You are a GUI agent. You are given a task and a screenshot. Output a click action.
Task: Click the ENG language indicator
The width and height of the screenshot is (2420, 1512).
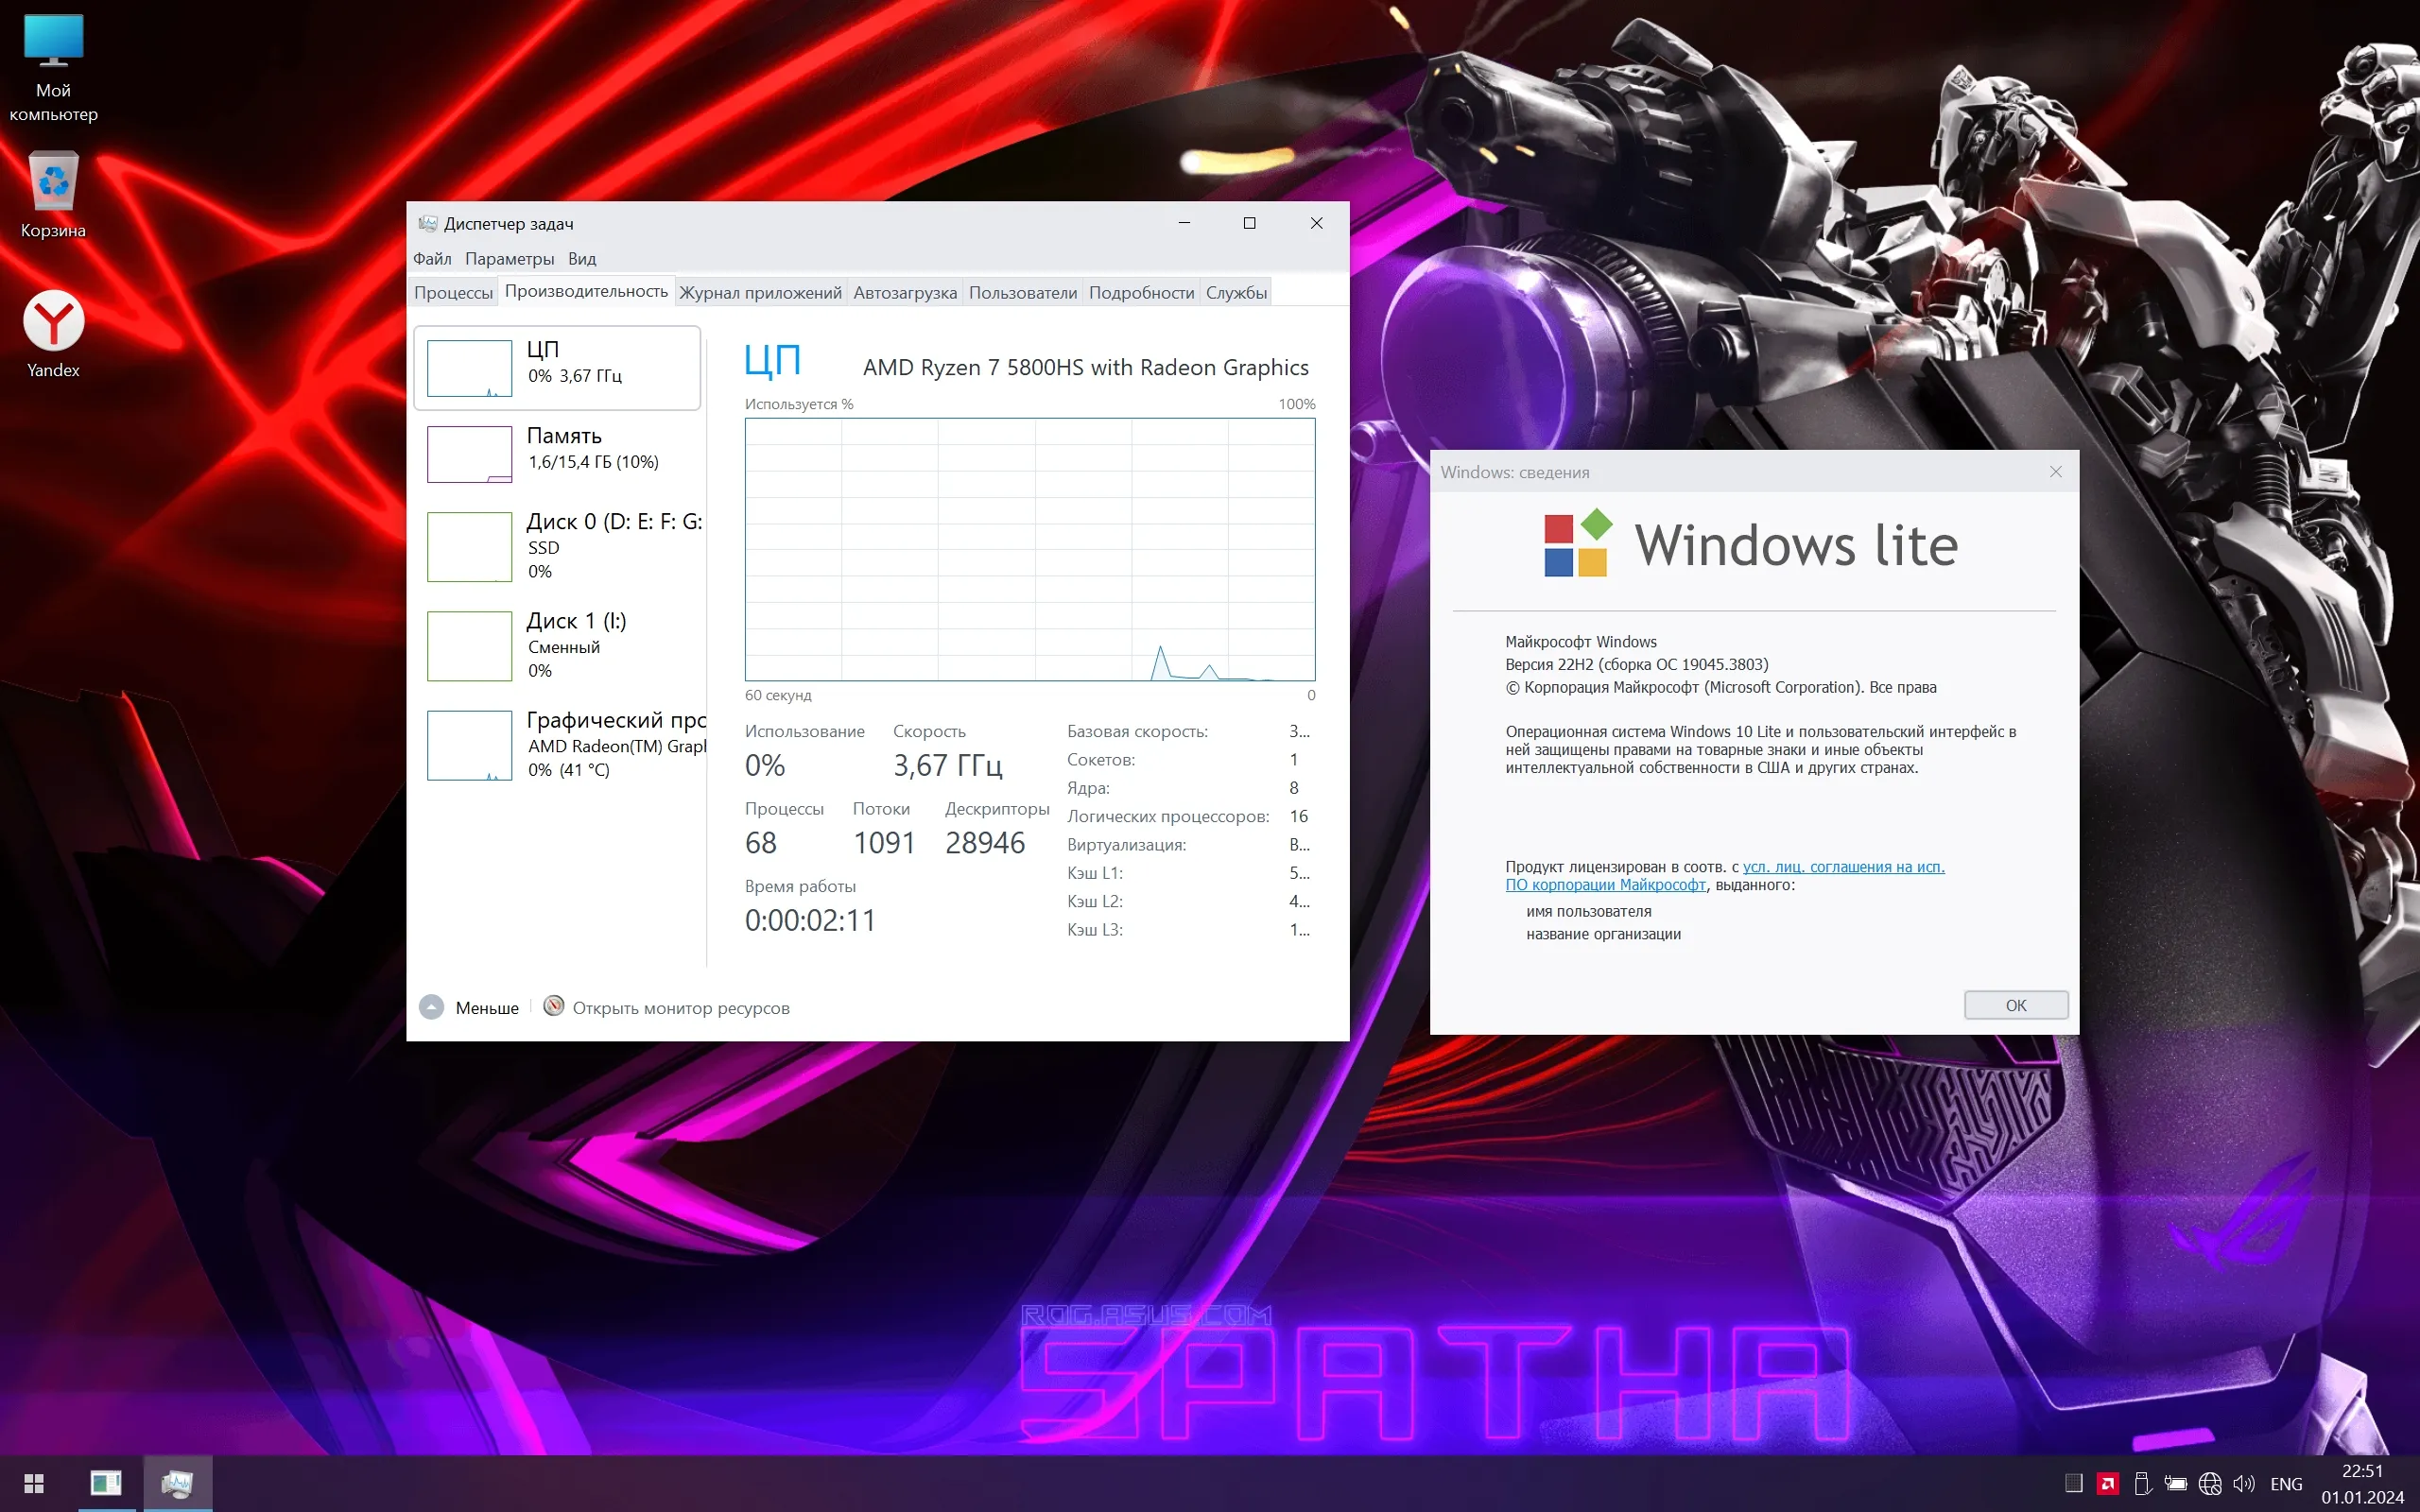[2286, 1484]
